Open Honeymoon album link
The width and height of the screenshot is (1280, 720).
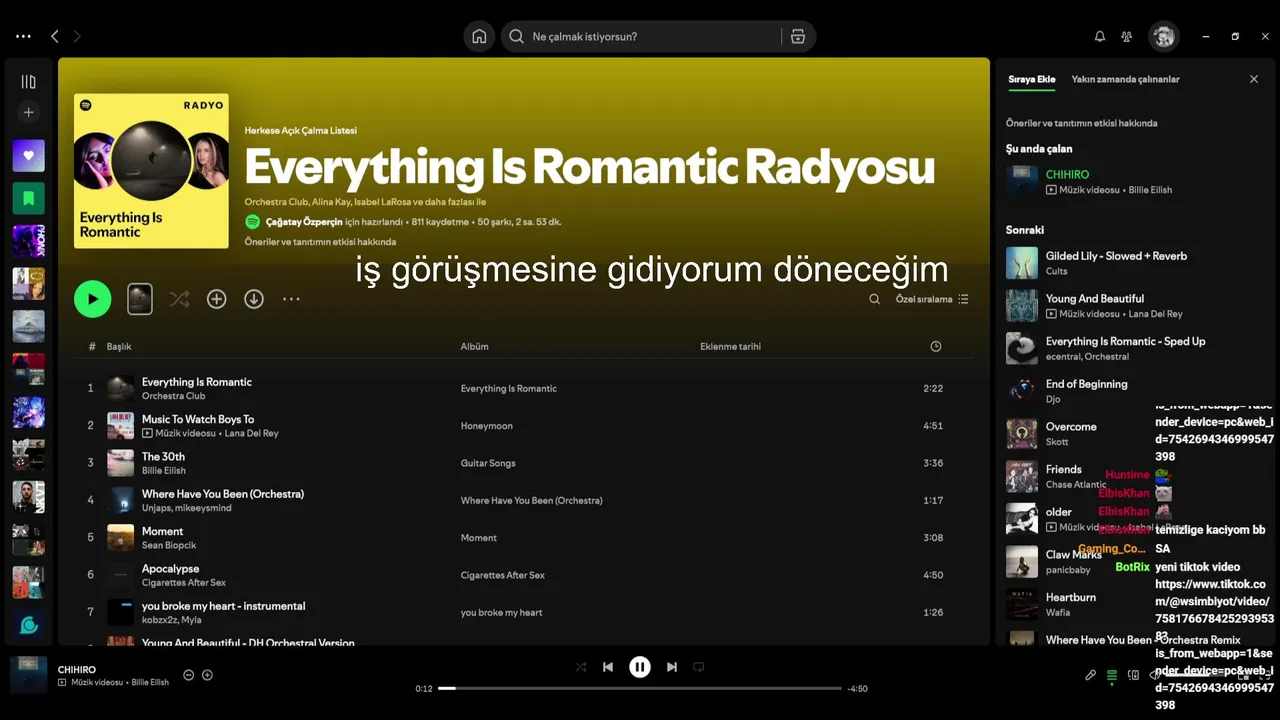tap(486, 426)
